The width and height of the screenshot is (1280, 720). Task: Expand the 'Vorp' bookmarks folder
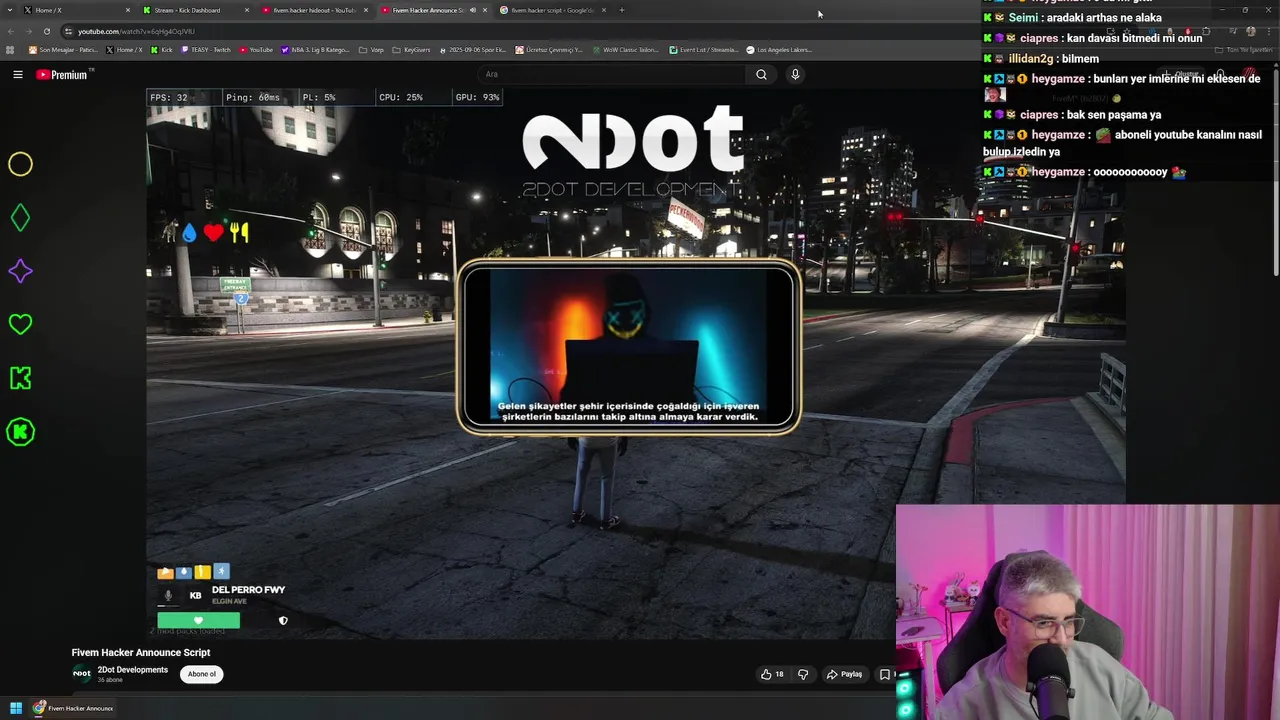(x=372, y=49)
